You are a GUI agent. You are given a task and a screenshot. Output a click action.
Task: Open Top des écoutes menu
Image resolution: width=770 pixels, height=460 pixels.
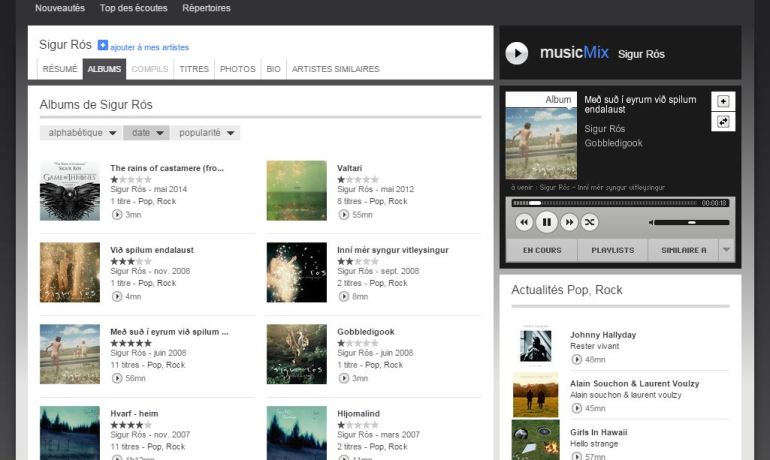[134, 8]
